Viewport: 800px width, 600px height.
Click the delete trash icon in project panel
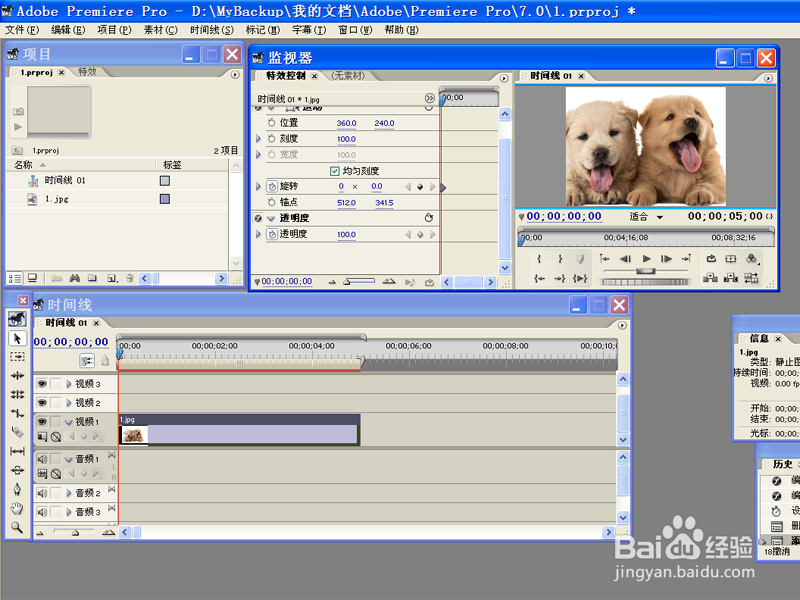point(130,278)
